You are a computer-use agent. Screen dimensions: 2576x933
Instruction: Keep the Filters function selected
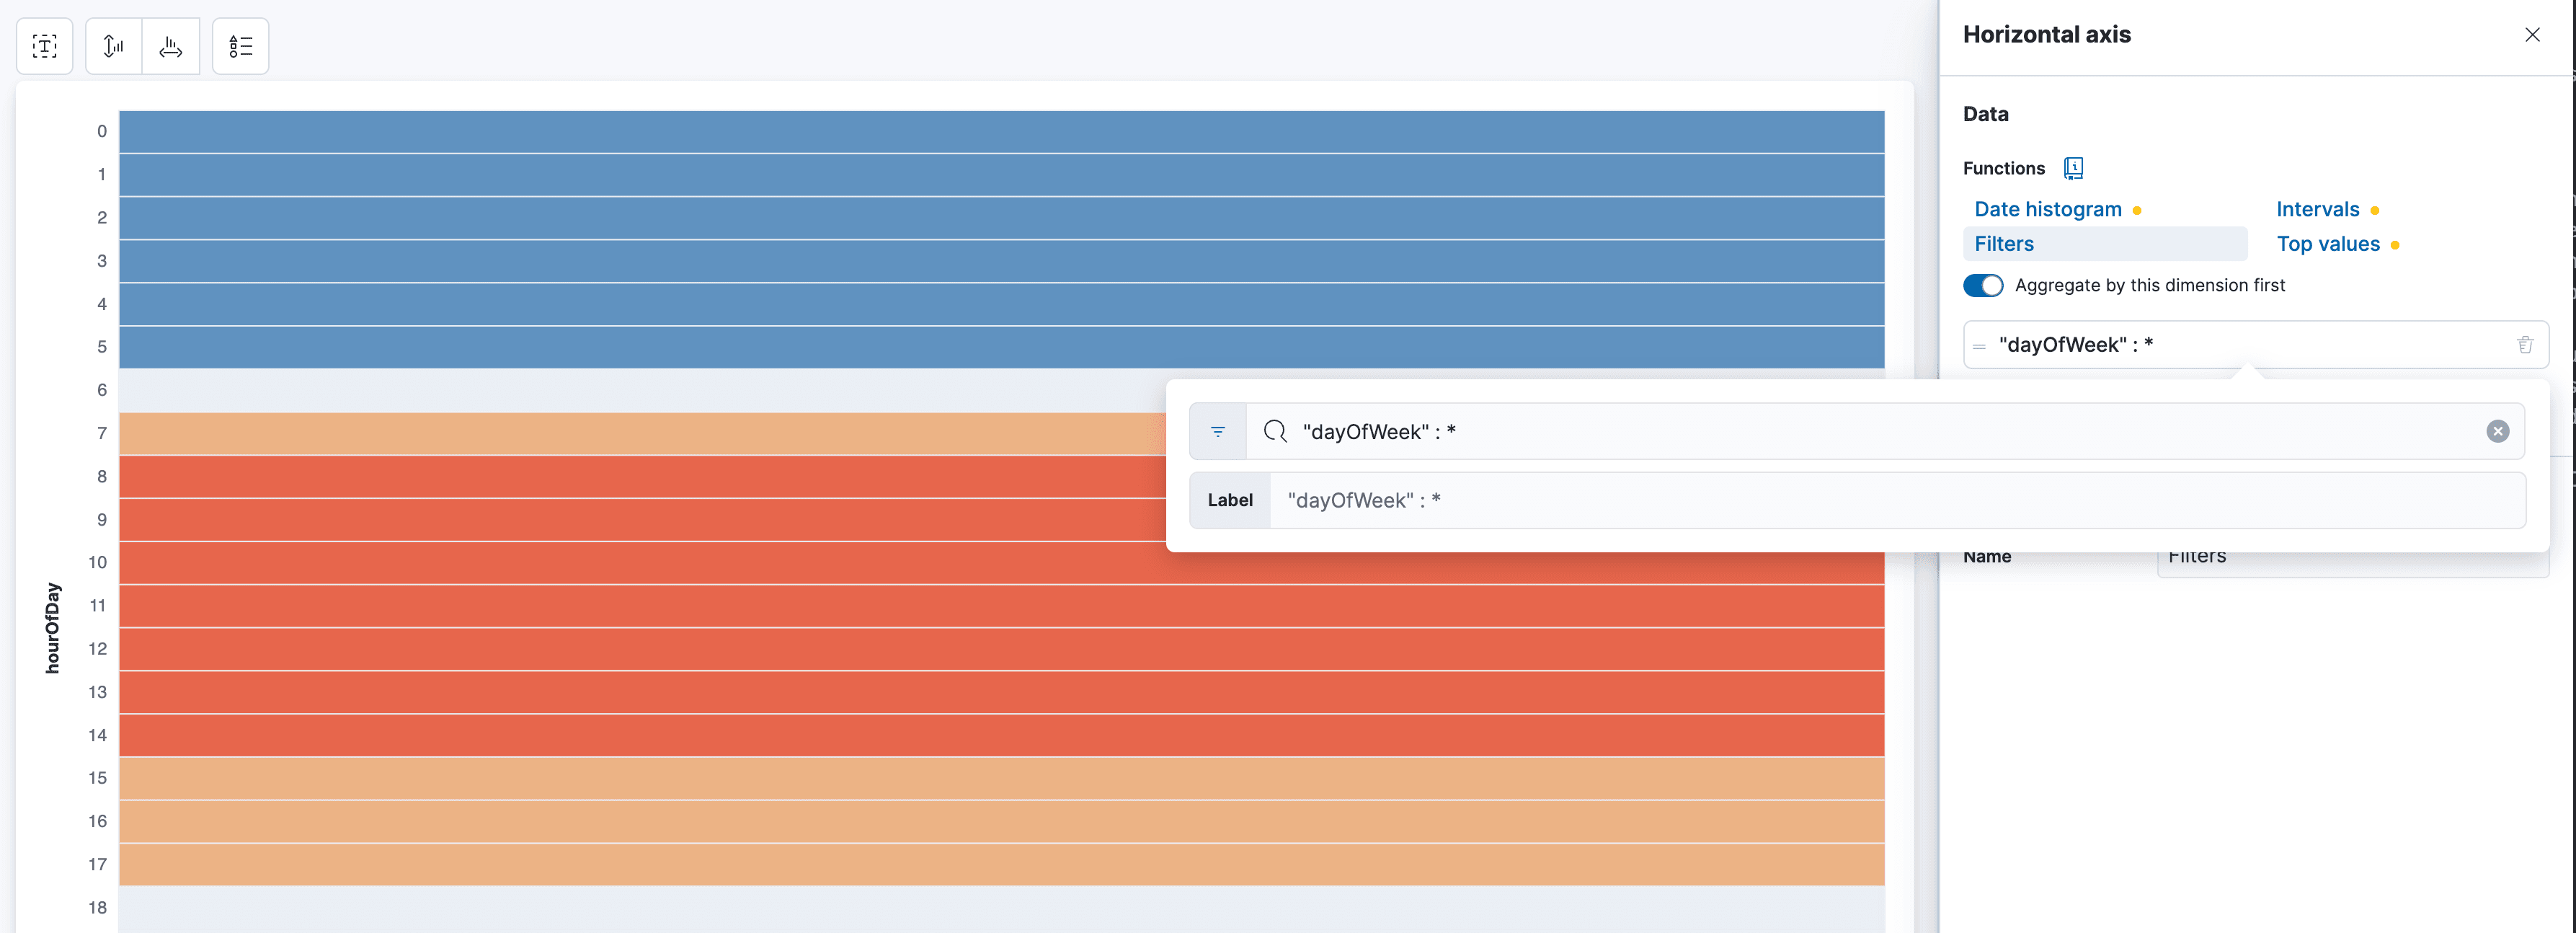(2004, 243)
